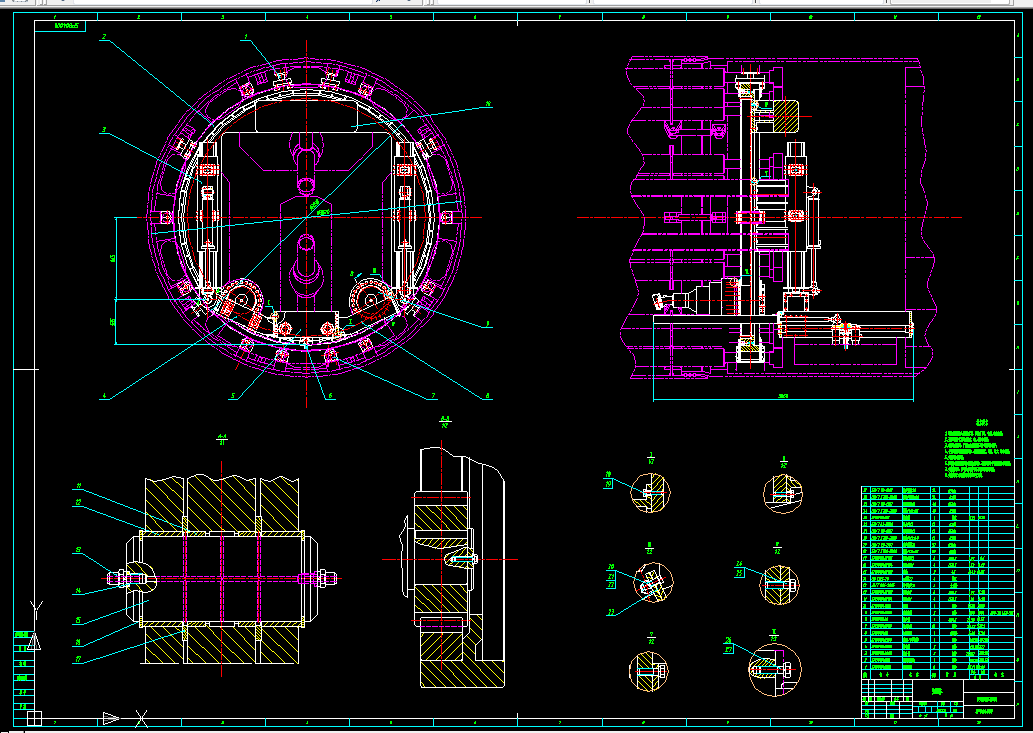Click the A-A section view title label
The height and width of the screenshot is (733, 1033).
pos(221,439)
